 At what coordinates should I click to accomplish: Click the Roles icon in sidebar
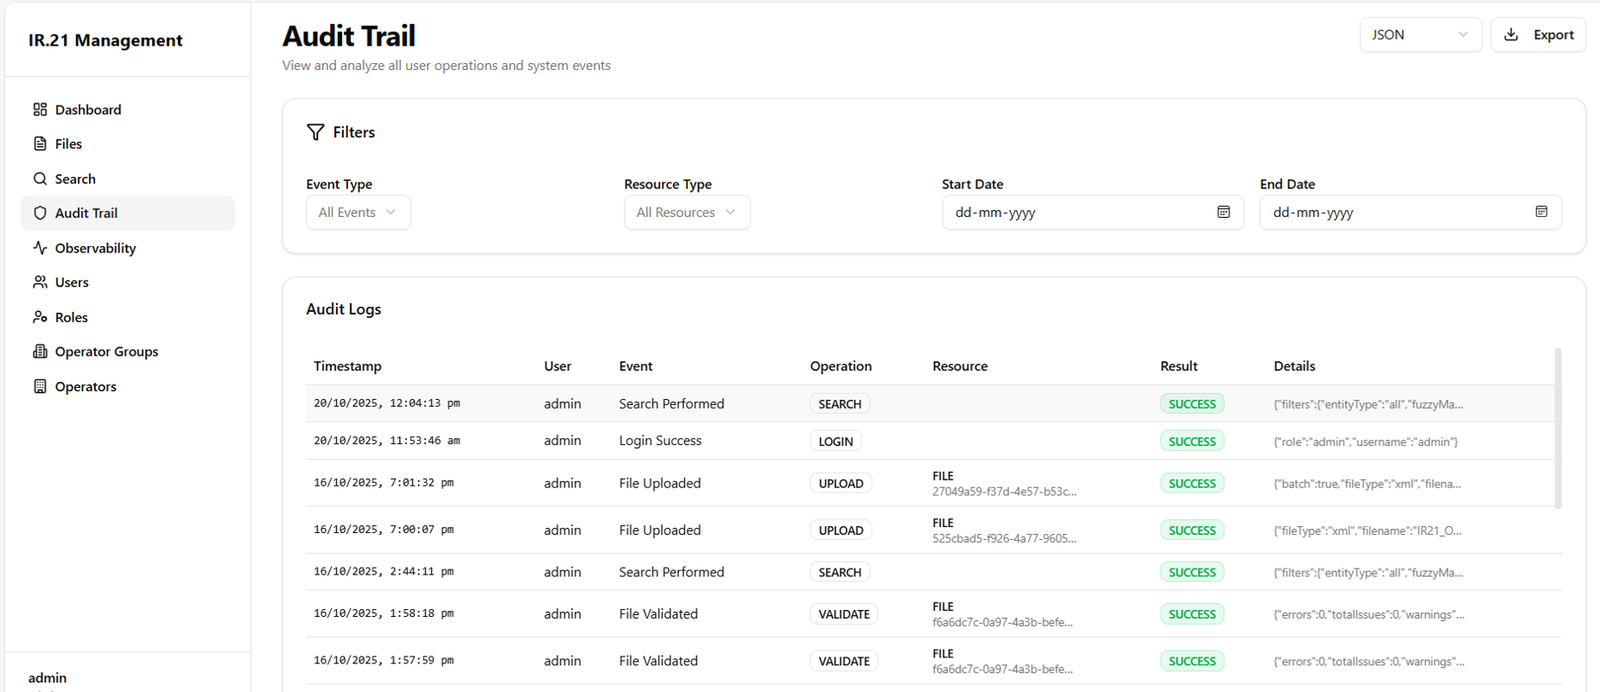[40, 317]
